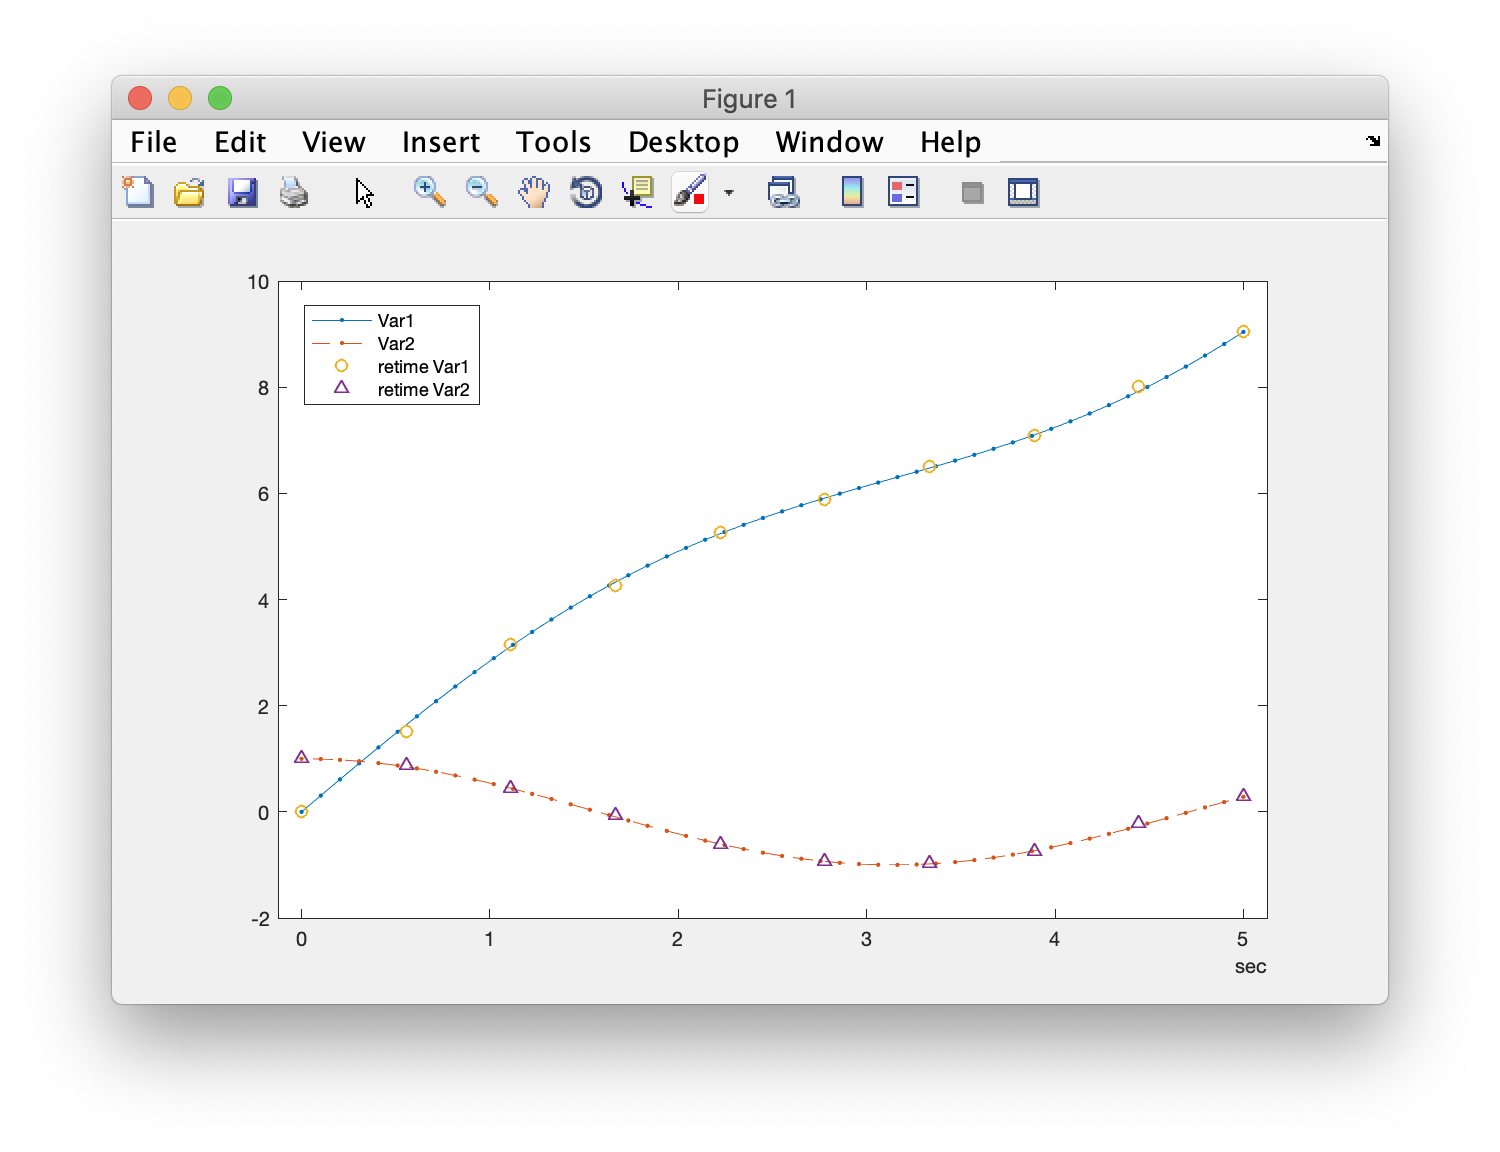This screenshot has height=1152, width=1500.
Task: Open file using the folder icon
Action: click(x=189, y=192)
